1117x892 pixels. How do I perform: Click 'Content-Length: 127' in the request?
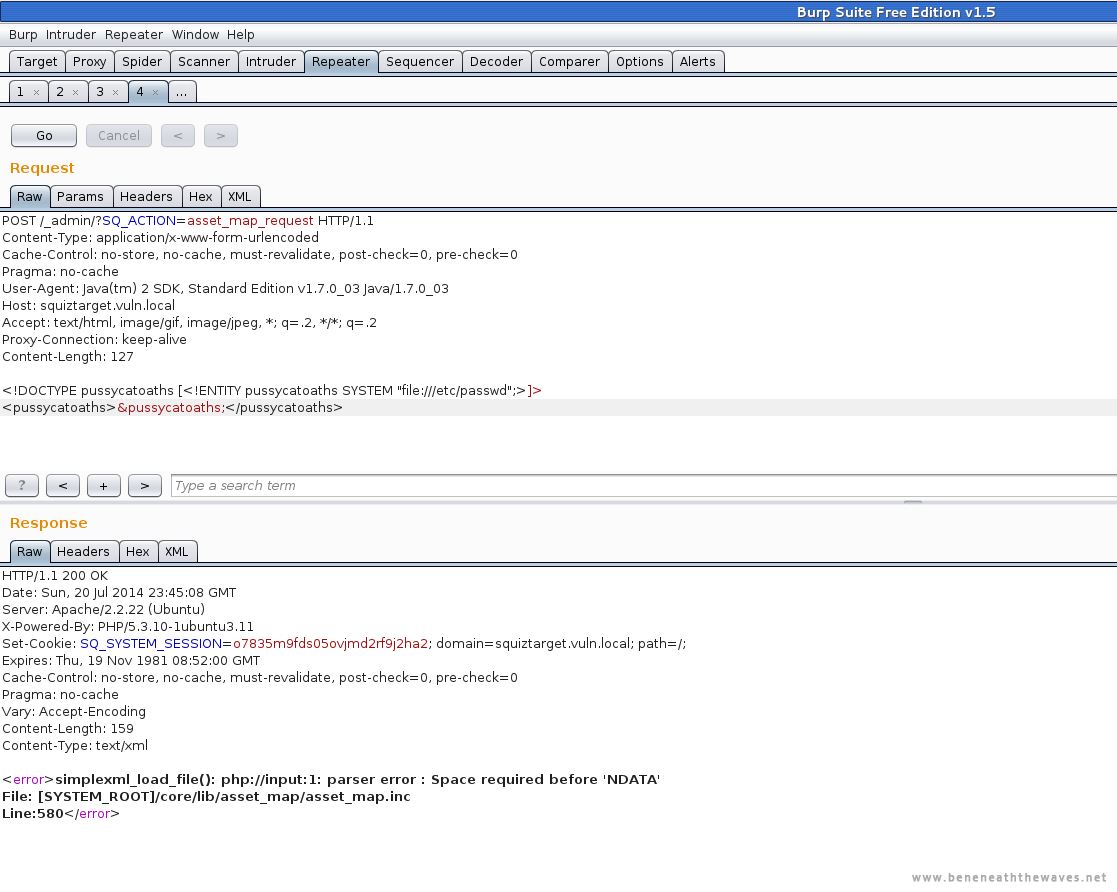point(68,357)
